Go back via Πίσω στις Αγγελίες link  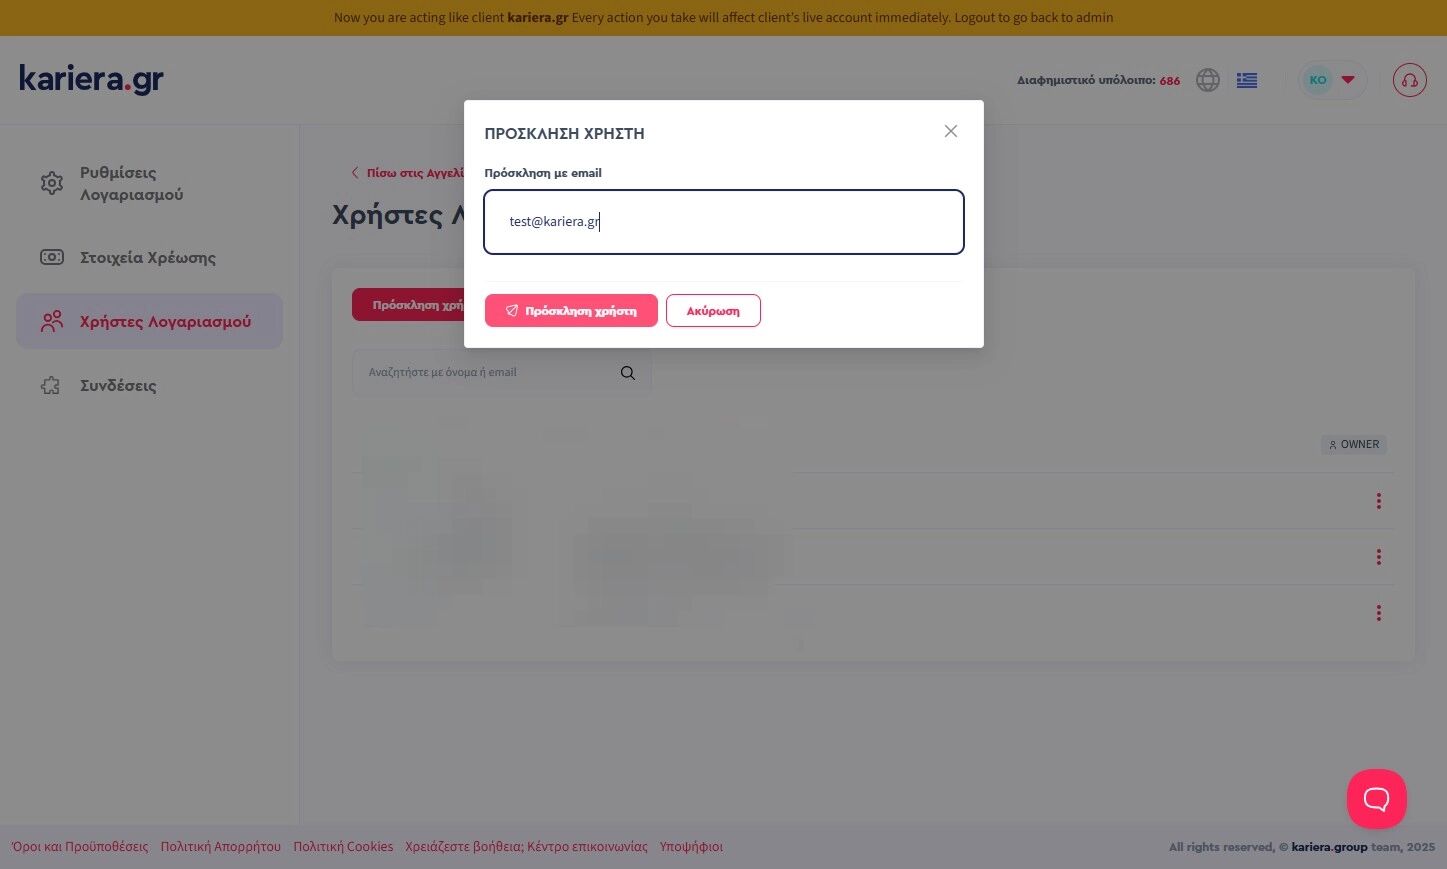408,173
